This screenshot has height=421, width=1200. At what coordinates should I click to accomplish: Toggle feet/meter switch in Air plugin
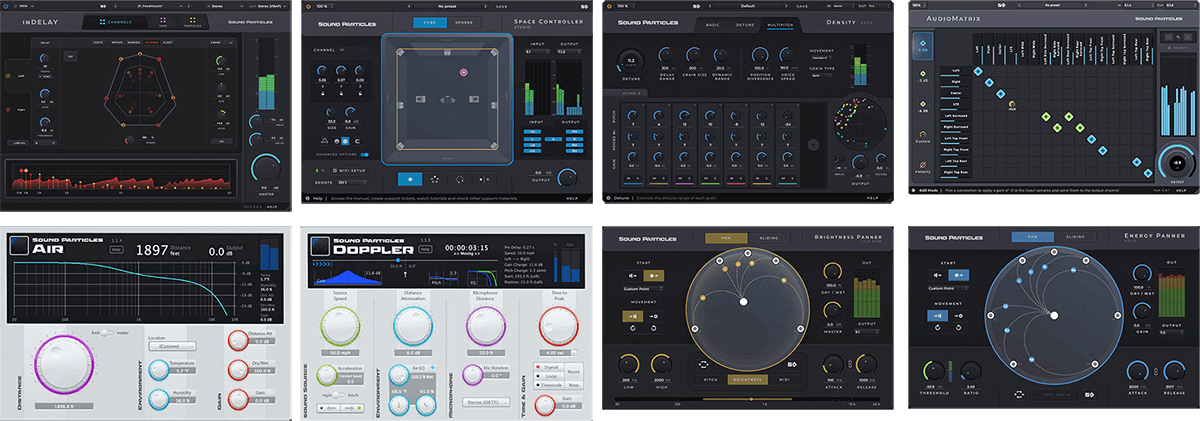click(107, 333)
